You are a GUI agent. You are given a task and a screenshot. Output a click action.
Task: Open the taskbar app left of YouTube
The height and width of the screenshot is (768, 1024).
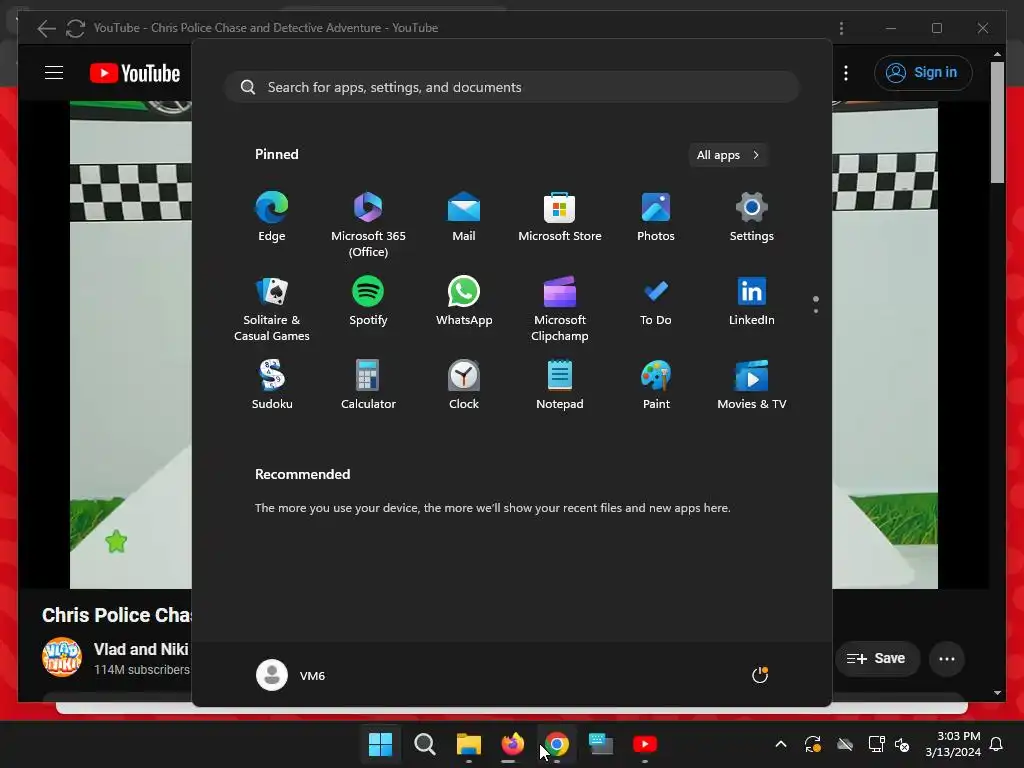601,744
